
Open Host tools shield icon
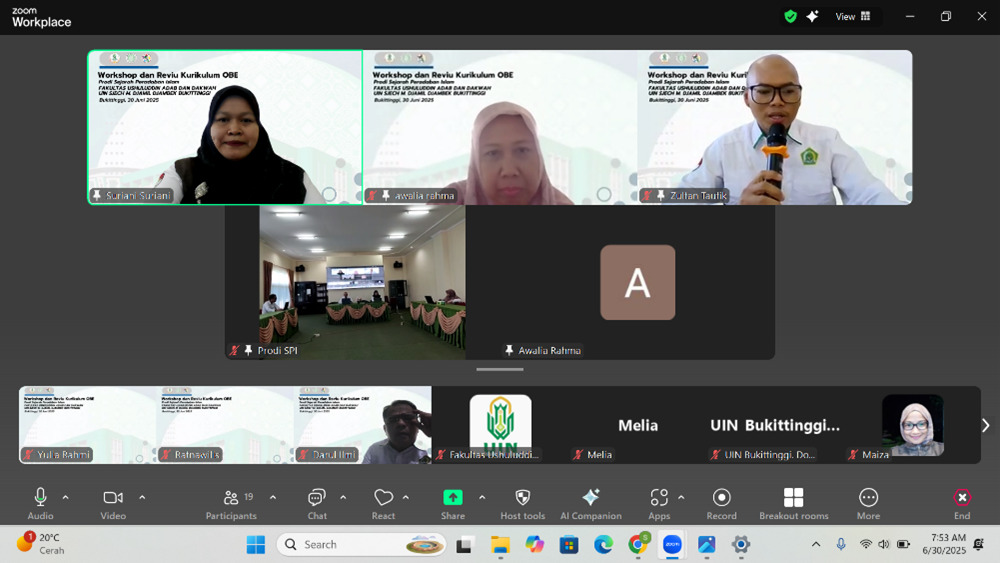pos(522,498)
